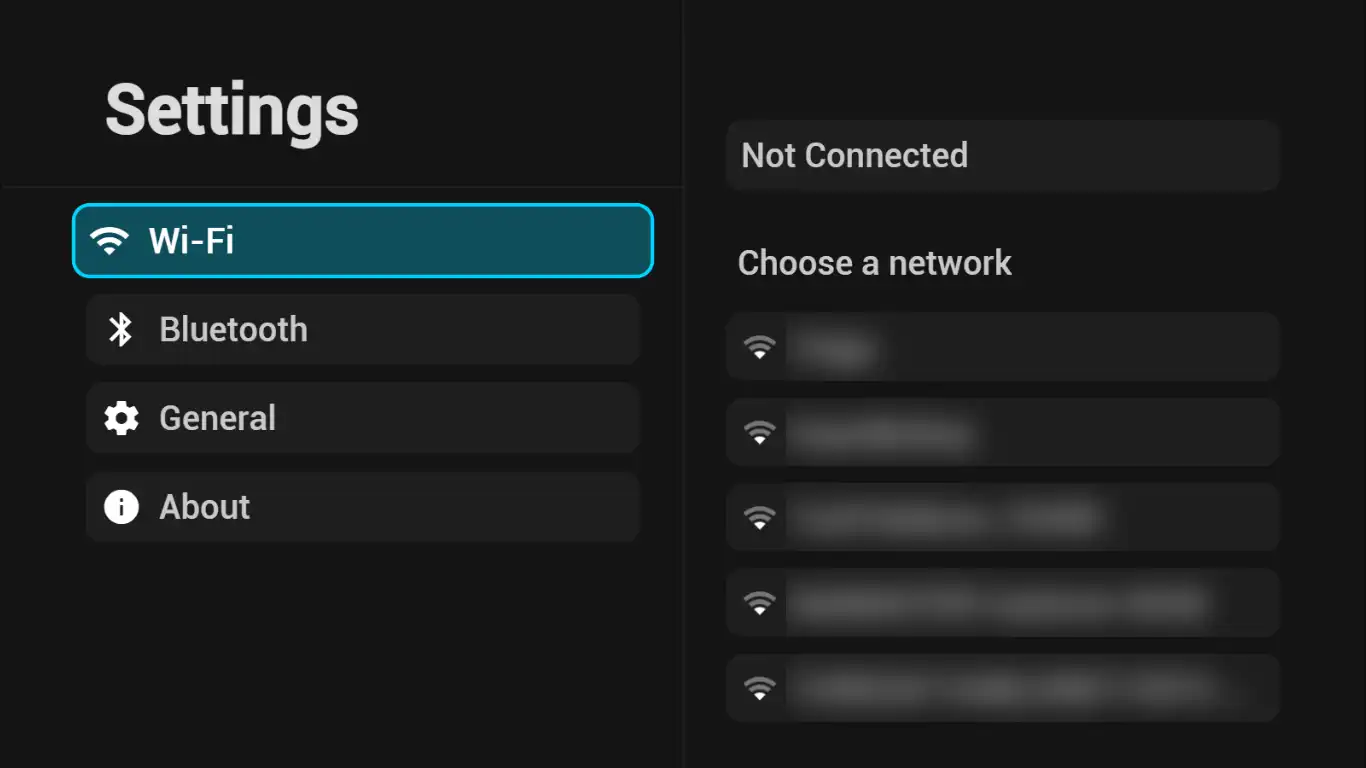Click the second network's signal strength icon
1366x768 pixels.
coord(760,433)
